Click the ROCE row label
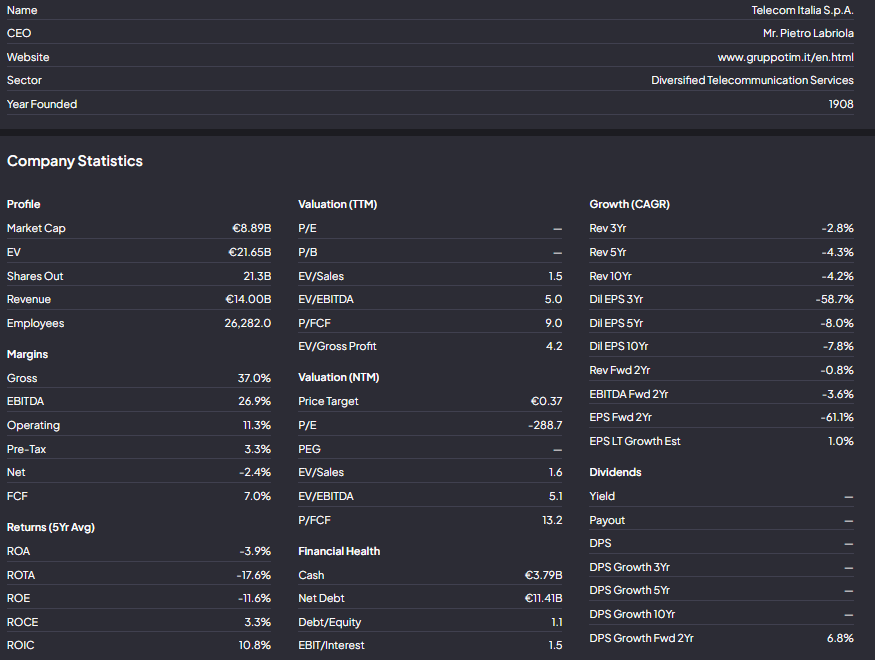This screenshot has width=875, height=660. [x=23, y=623]
